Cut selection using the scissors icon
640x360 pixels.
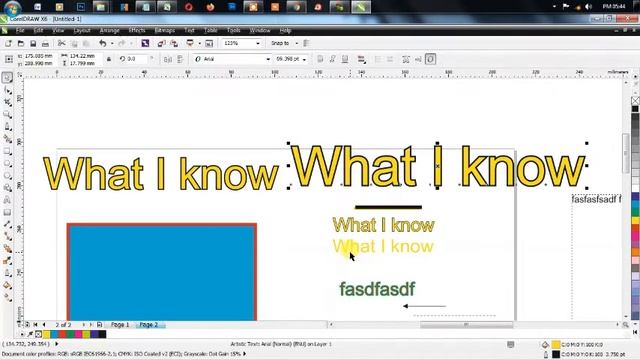62,43
